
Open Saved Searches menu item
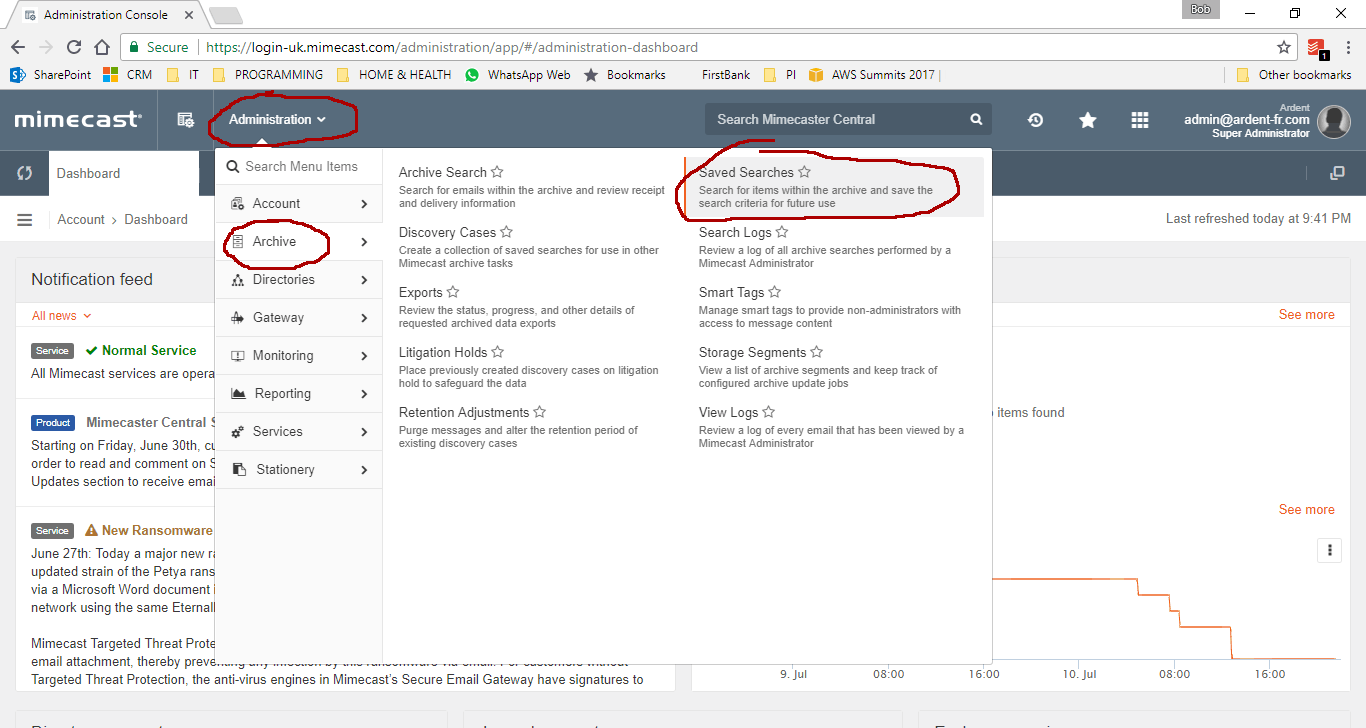[x=746, y=172]
